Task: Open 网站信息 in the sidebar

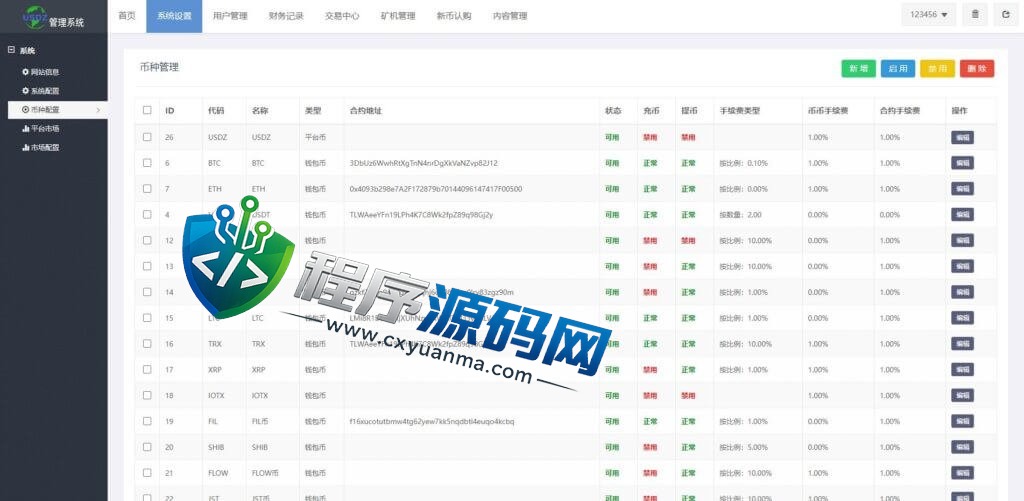Action: click(45, 72)
